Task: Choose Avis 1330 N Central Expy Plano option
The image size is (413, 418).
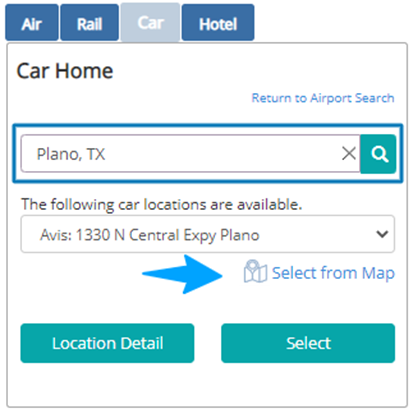Action: (x=150, y=235)
